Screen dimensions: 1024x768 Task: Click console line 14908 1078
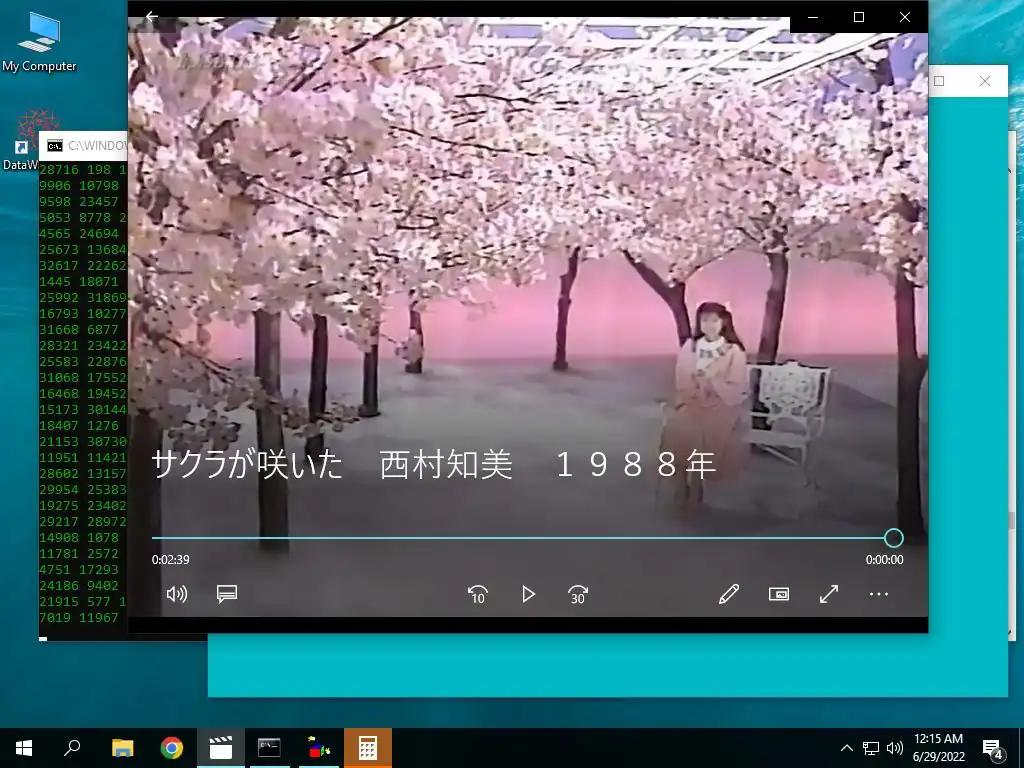pos(79,537)
